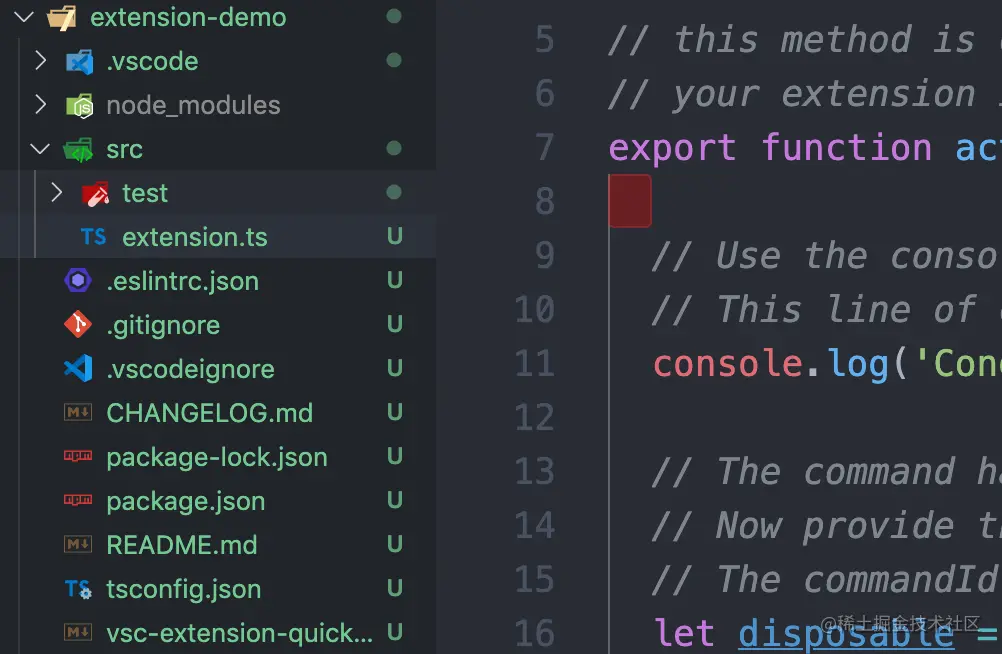Image resolution: width=1002 pixels, height=654 pixels.
Task: Click the VS Code icon beside .vscodeignore
Action: (x=78, y=369)
